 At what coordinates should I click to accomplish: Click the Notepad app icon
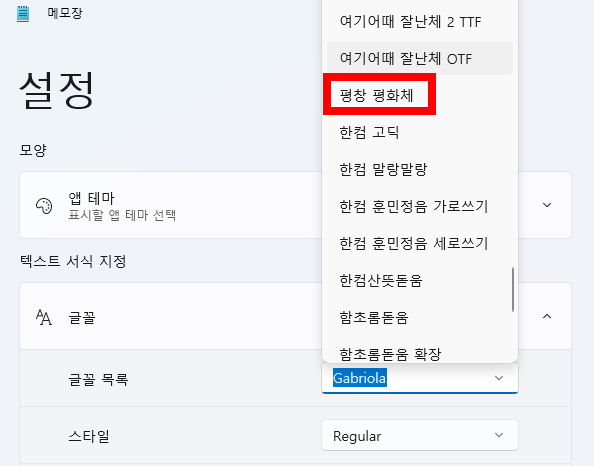point(23,14)
